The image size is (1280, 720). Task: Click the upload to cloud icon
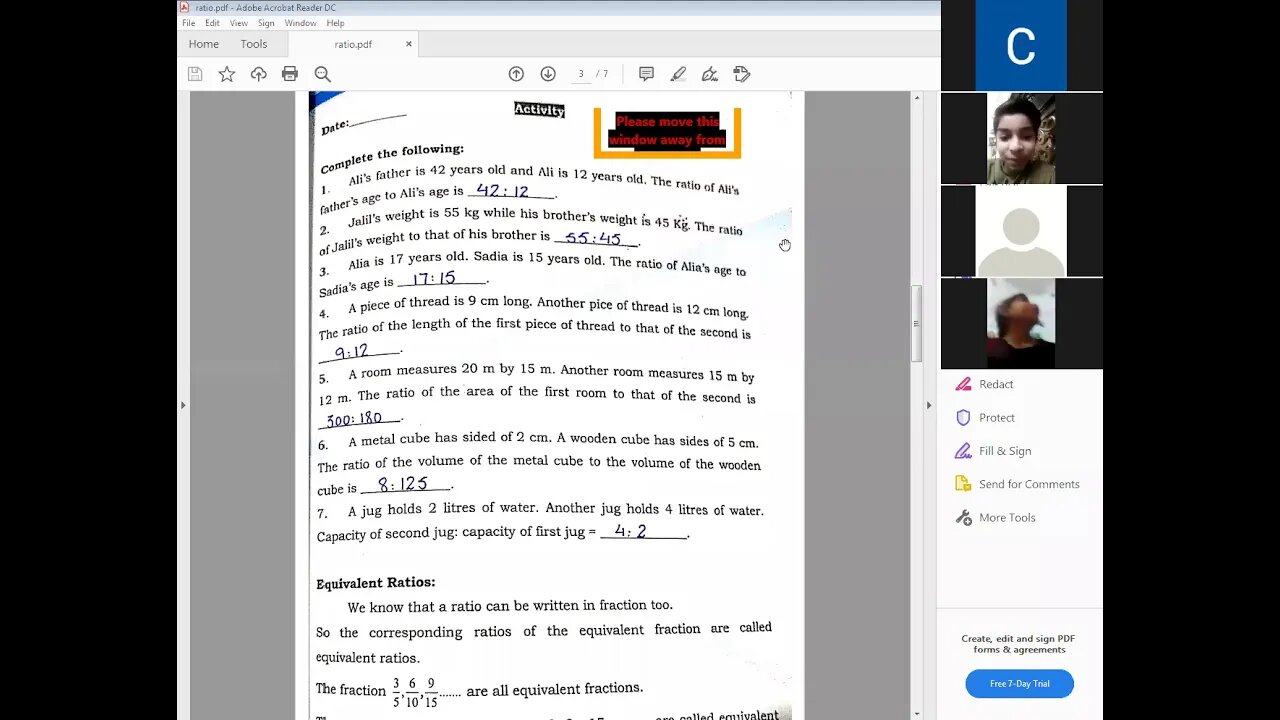pos(259,74)
